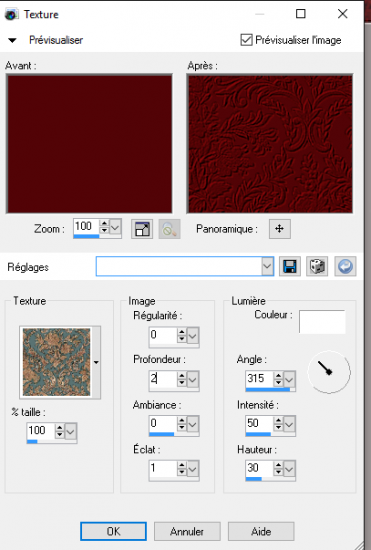
Task: Click the % taille spinner arrows
Action: [60, 431]
